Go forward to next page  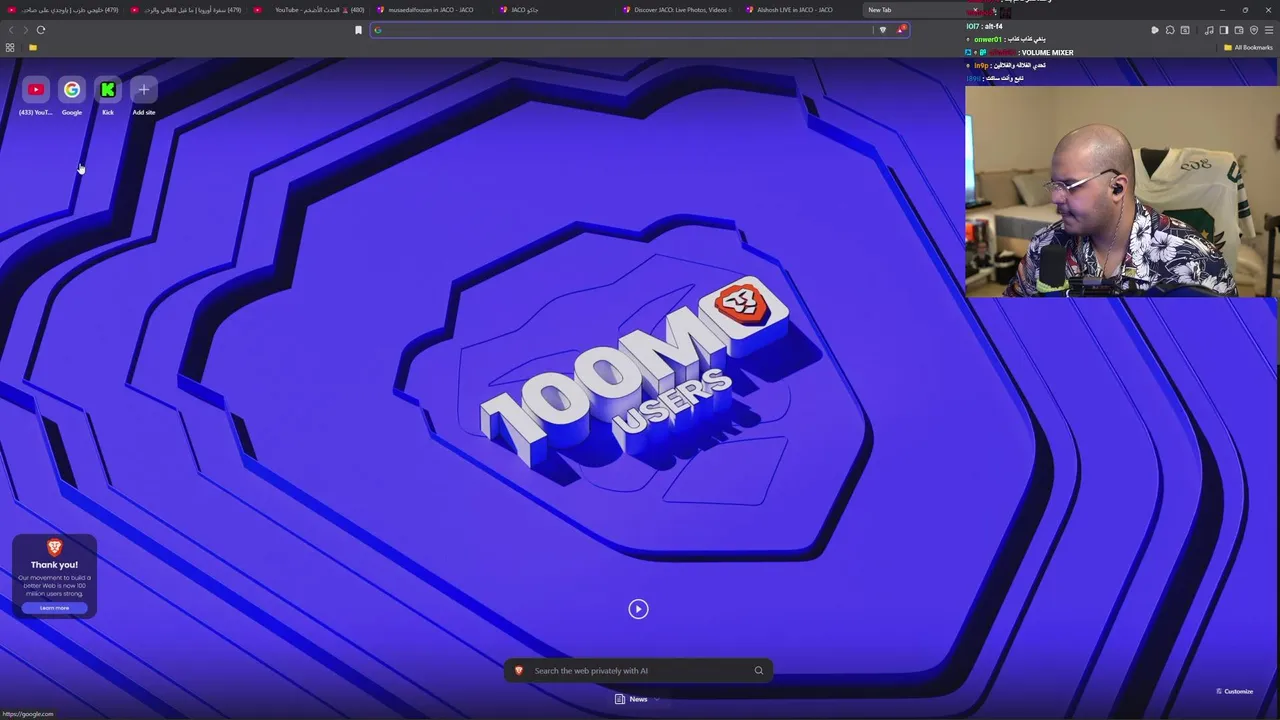[x=26, y=30]
